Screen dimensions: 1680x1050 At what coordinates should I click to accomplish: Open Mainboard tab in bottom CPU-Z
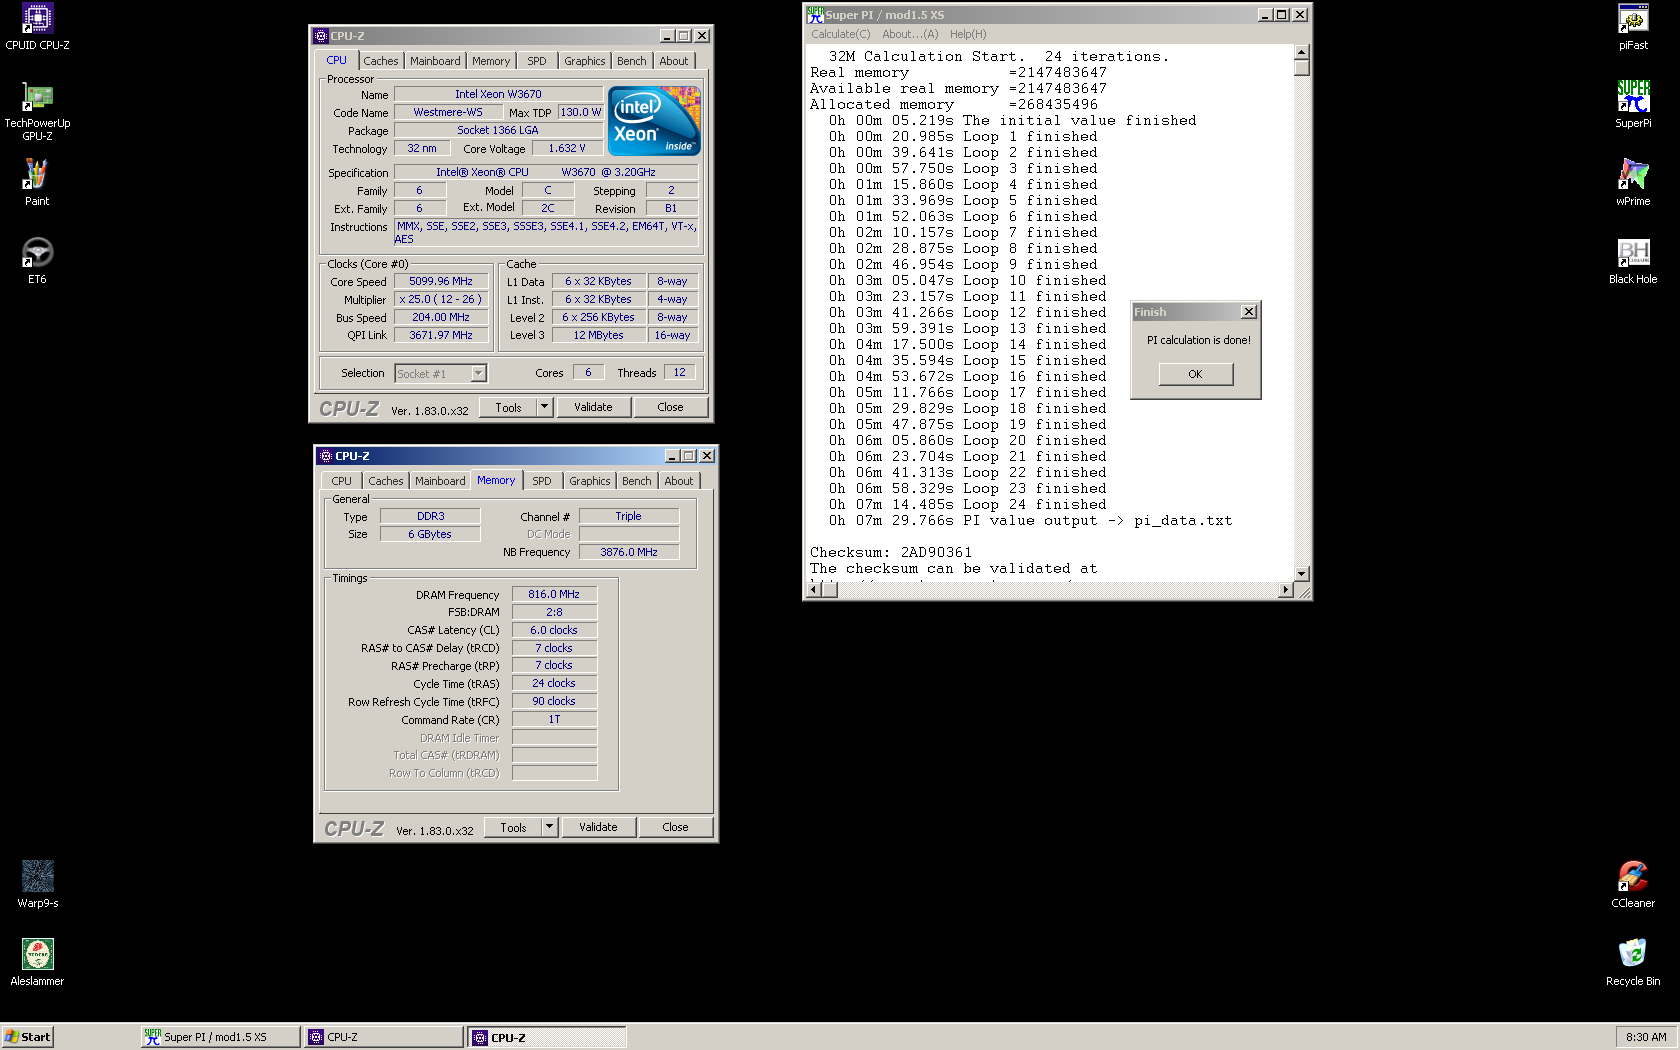(x=440, y=481)
